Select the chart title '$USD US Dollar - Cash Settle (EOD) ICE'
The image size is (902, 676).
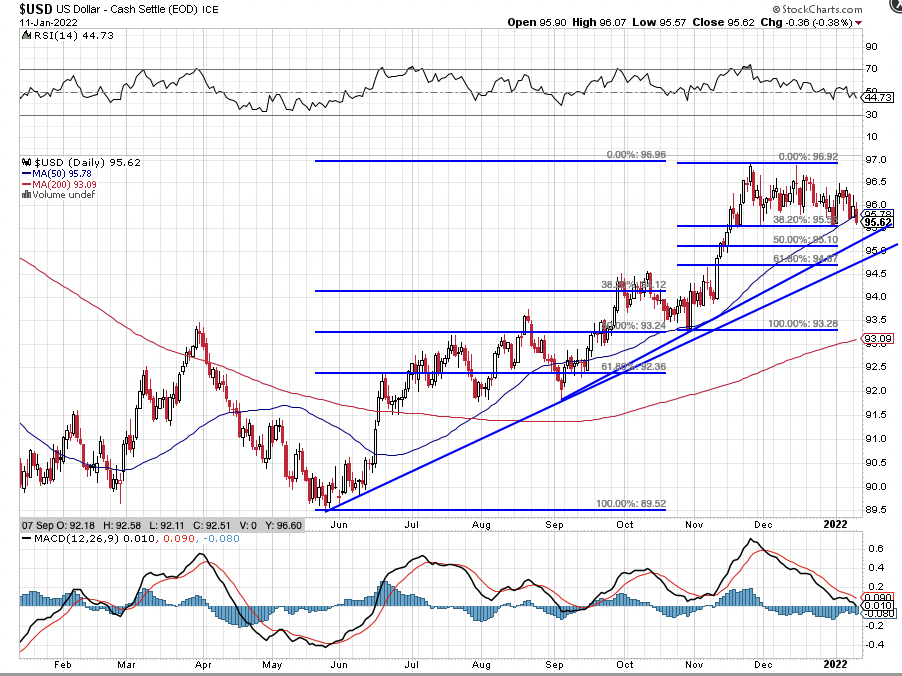(119, 9)
